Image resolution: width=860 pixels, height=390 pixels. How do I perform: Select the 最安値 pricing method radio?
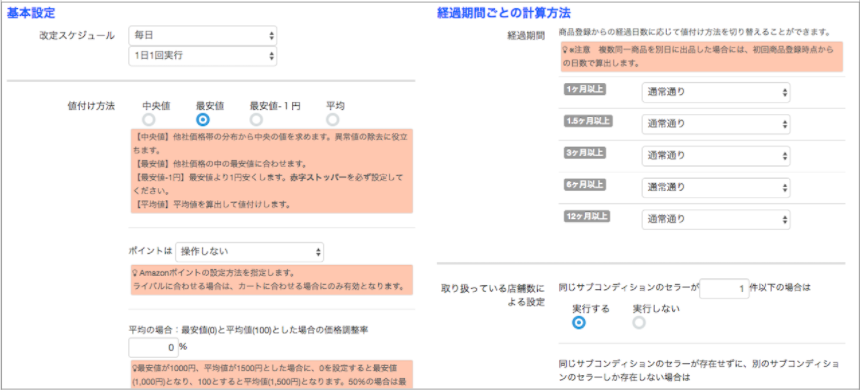(x=202, y=120)
